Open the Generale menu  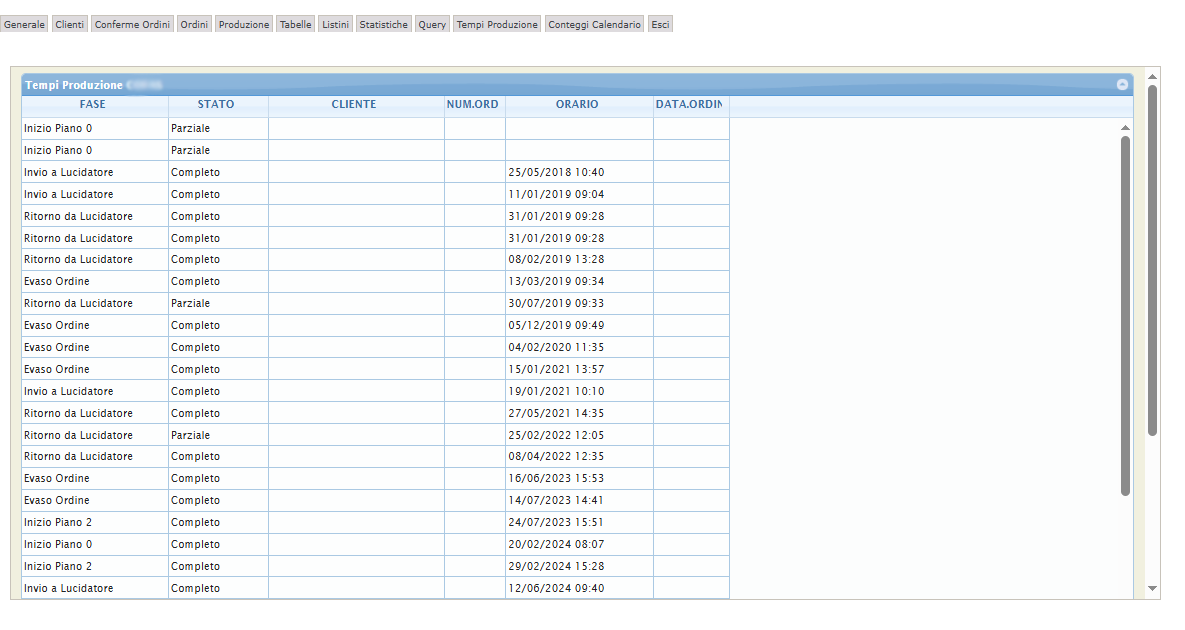(x=24, y=24)
